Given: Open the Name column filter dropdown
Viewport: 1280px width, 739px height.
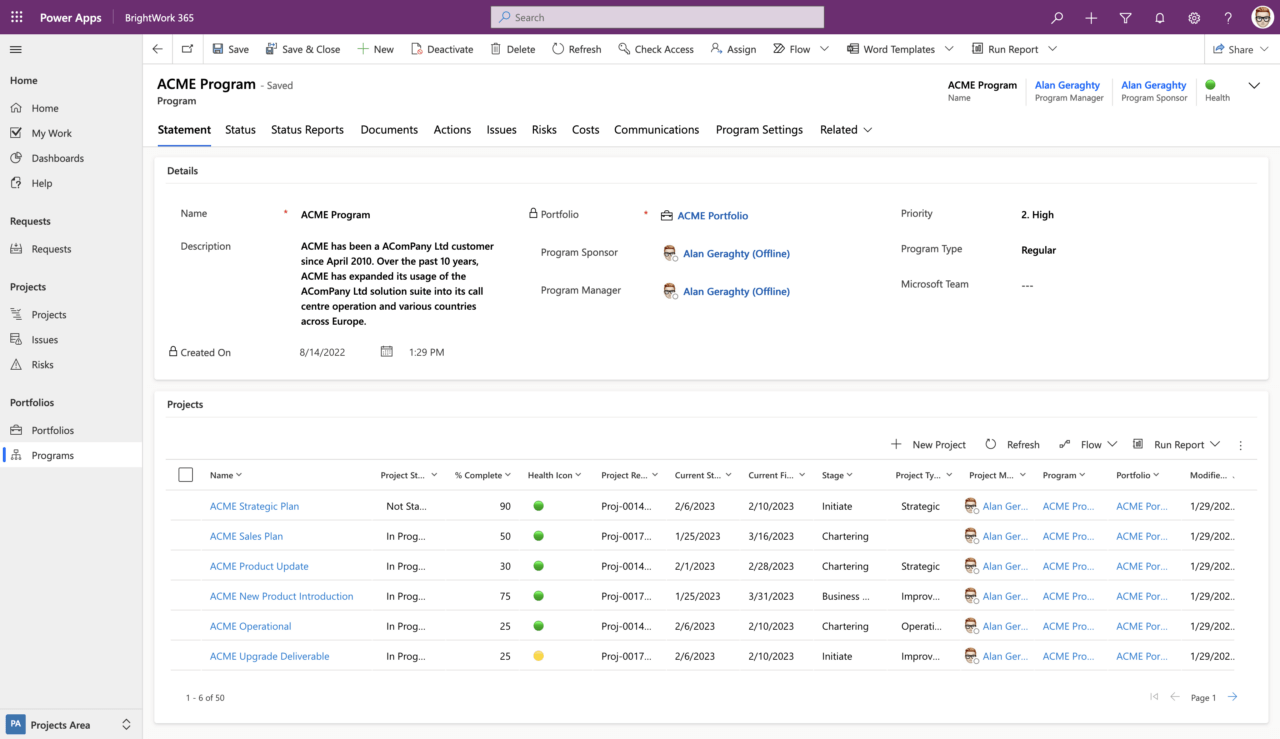Looking at the screenshot, I should [237, 474].
